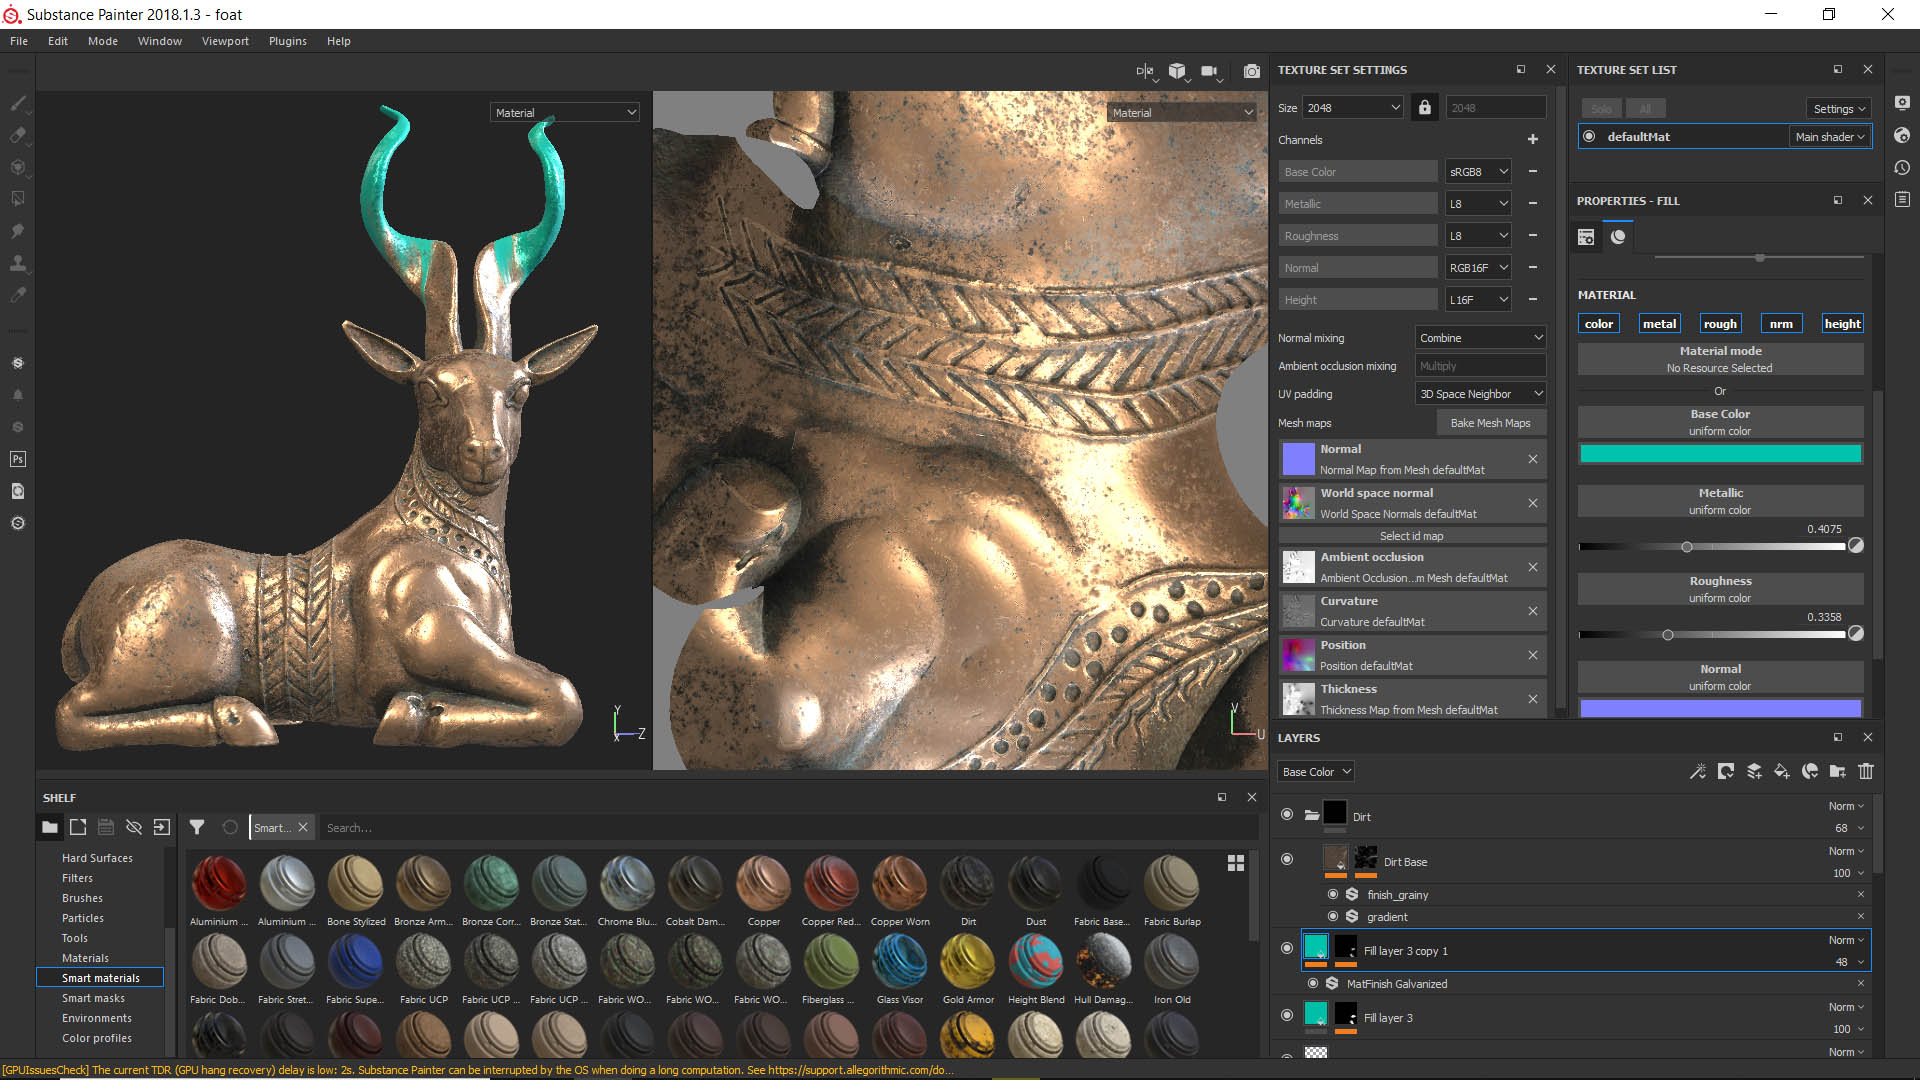Open the Viewport menu
This screenshot has width=1920, height=1080.
pos(225,41)
